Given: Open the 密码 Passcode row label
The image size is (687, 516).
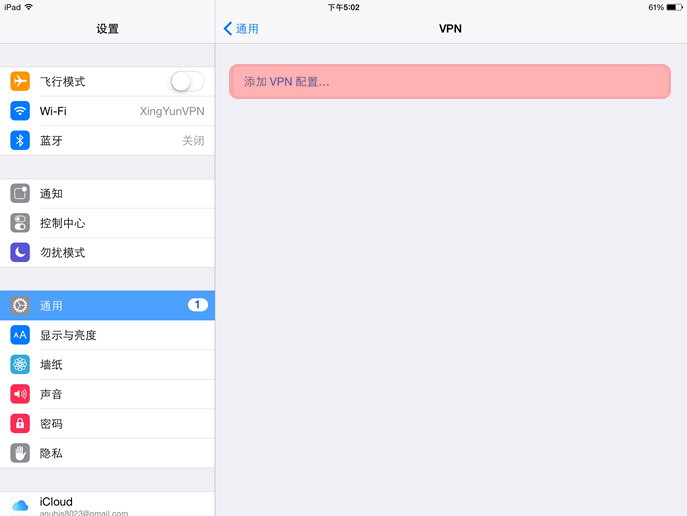Looking at the screenshot, I should (x=51, y=424).
